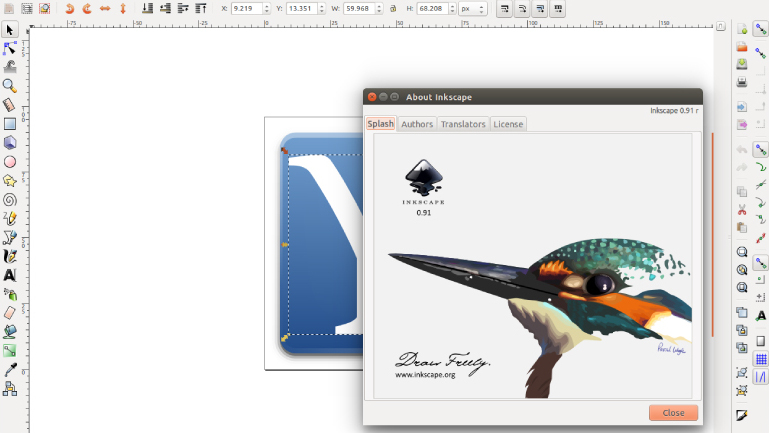Click select all in all layers icon

click(27, 8)
